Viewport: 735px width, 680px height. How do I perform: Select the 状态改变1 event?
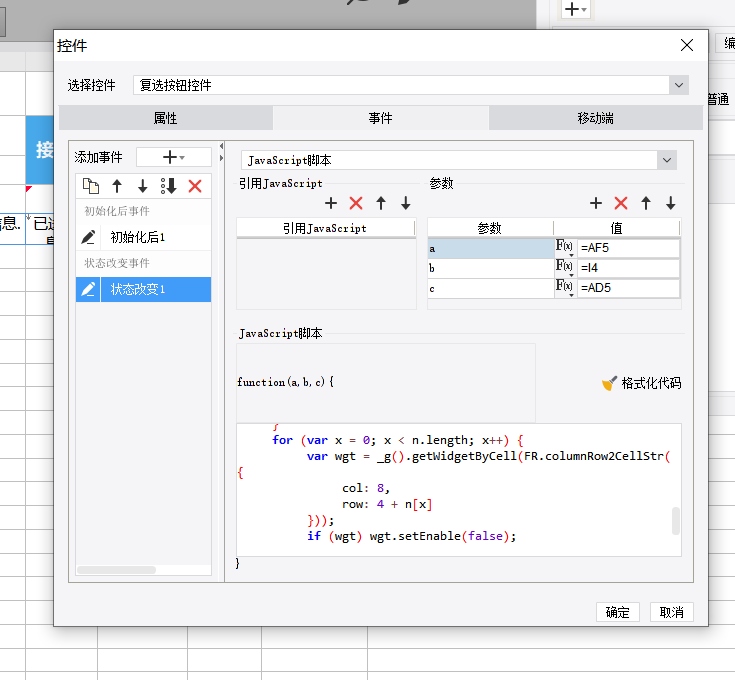[x=143, y=289]
